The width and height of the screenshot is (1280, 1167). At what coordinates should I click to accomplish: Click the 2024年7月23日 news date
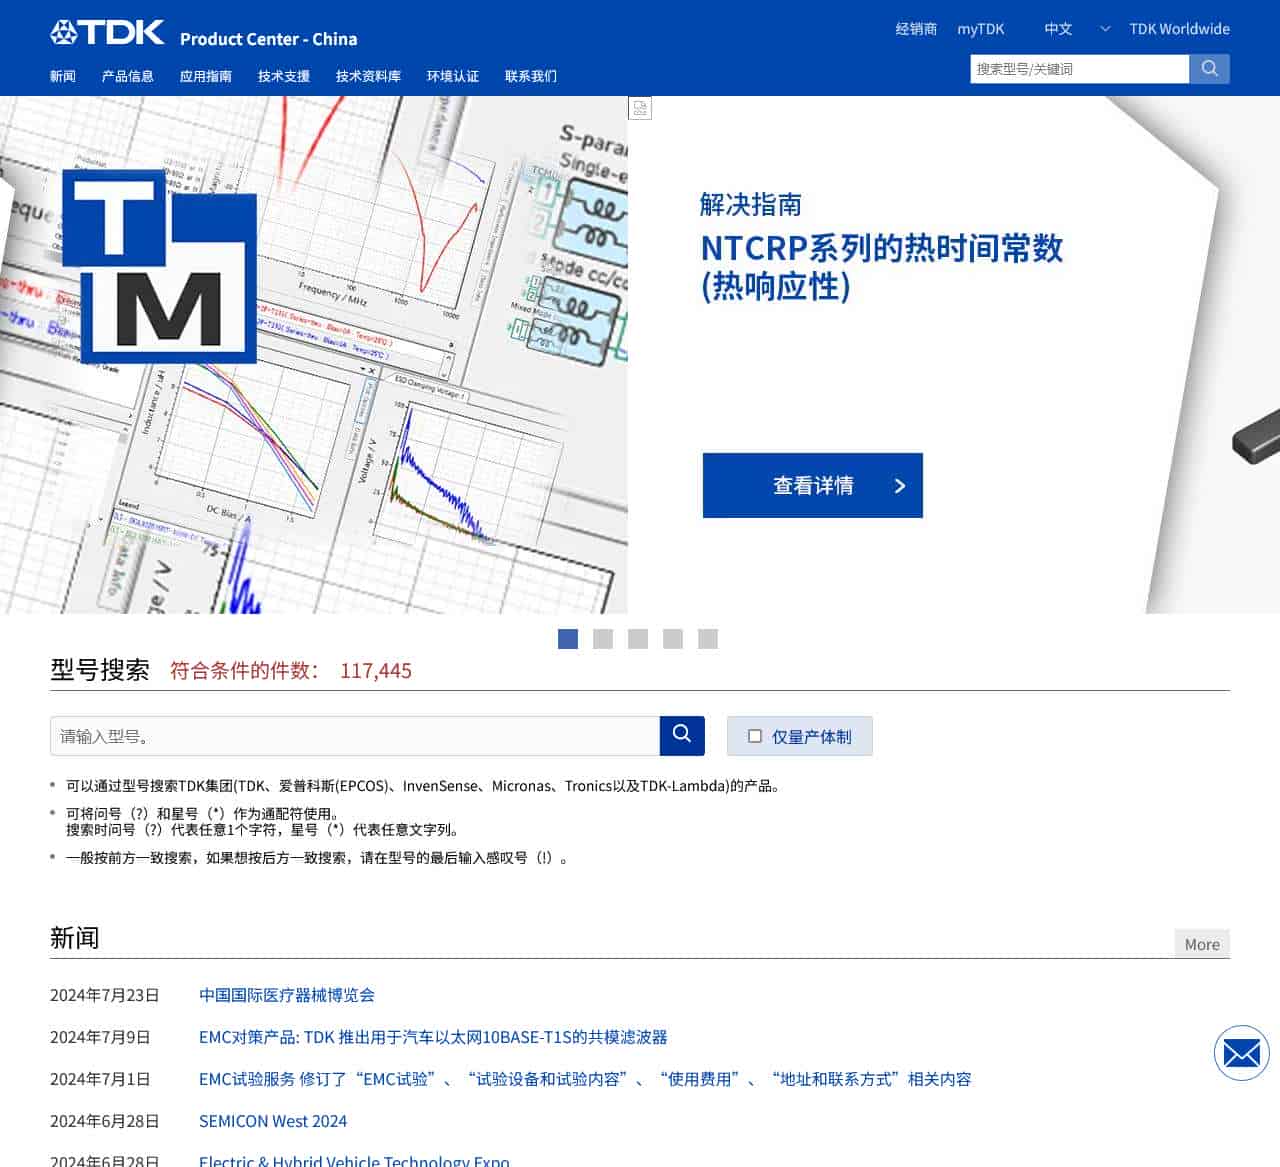[x=105, y=995]
